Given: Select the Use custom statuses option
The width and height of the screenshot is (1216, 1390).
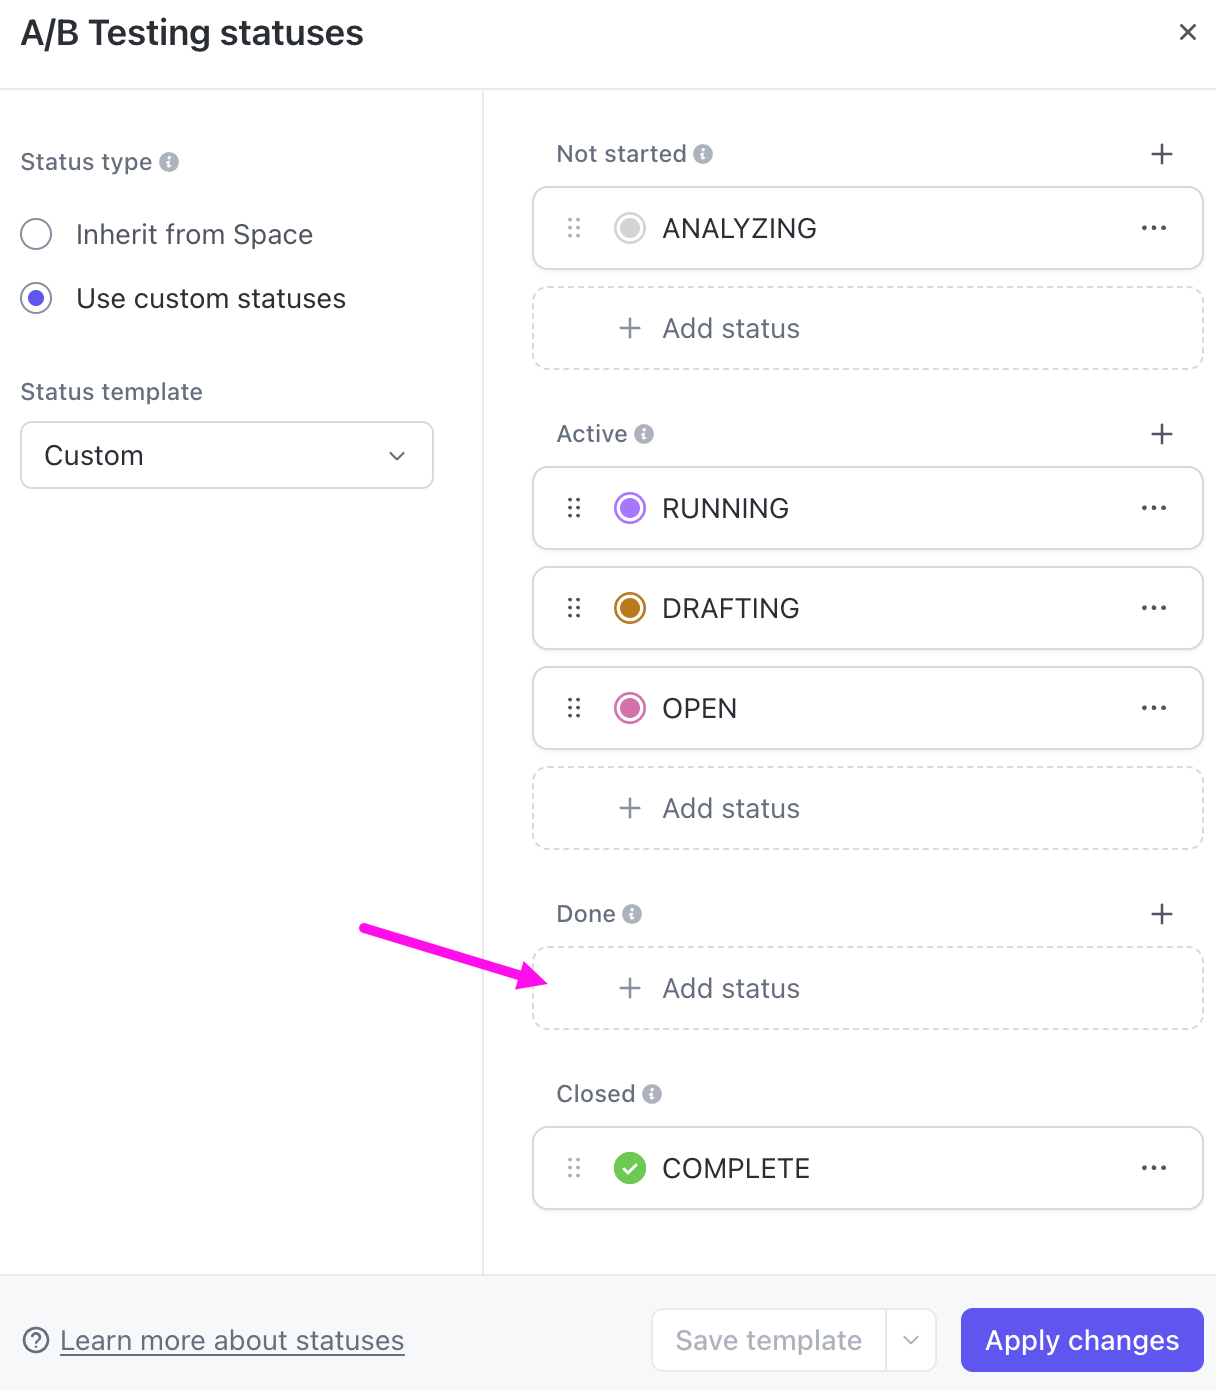Looking at the screenshot, I should (37, 298).
